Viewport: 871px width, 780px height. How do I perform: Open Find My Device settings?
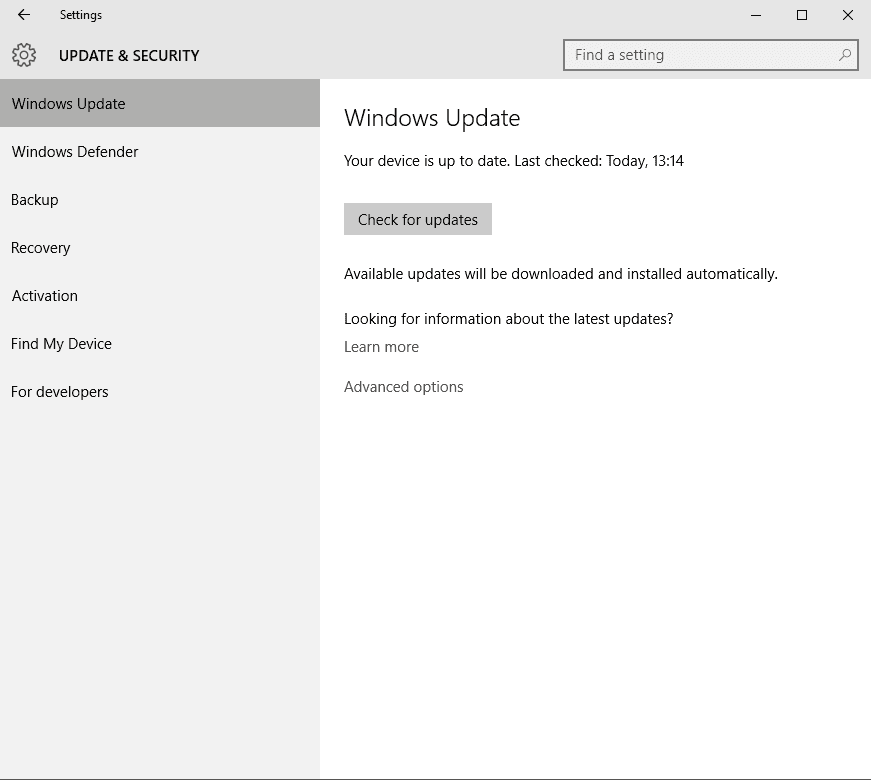pos(61,344)
